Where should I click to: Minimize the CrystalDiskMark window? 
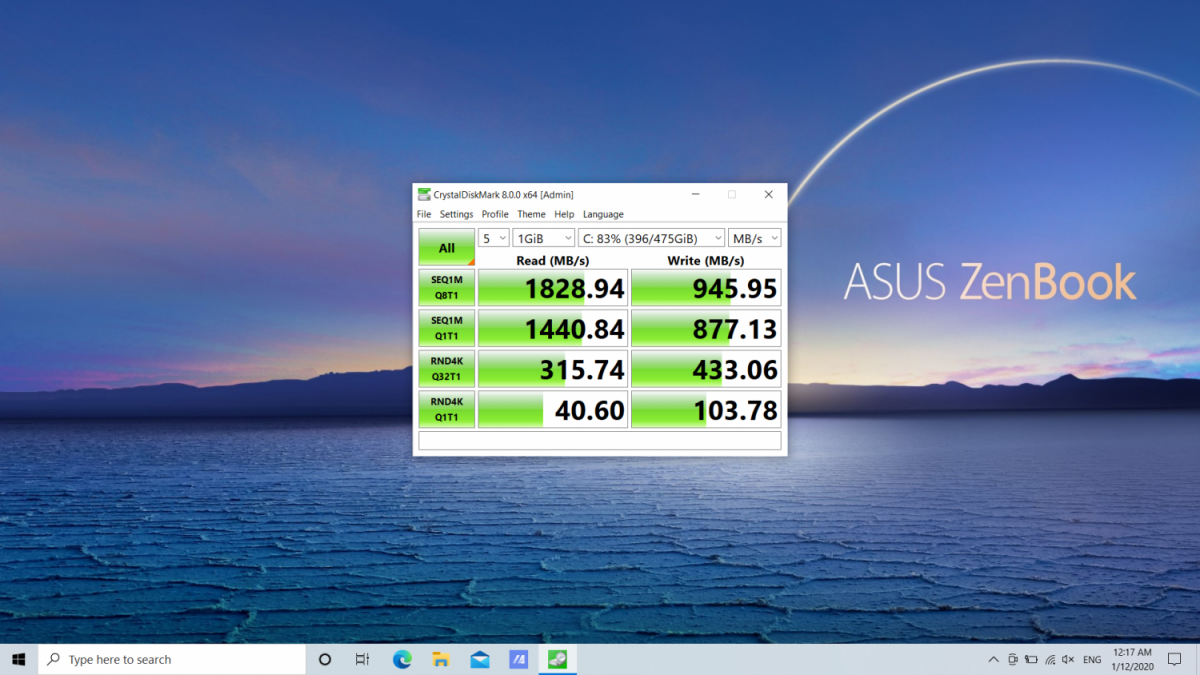696,194
